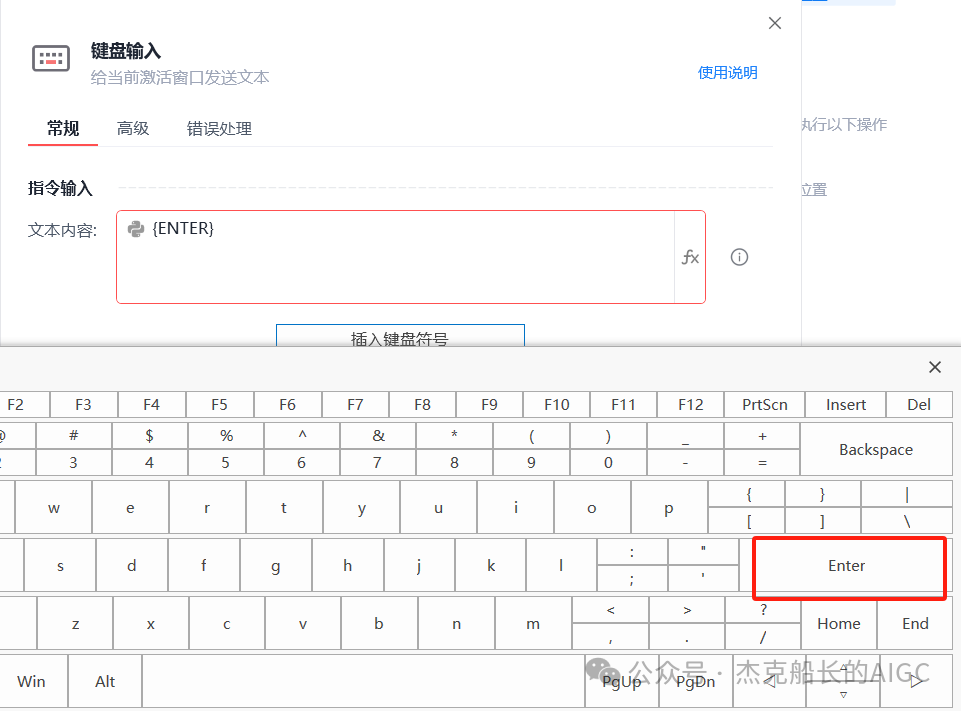Click the percent sign key

point(226,436)
